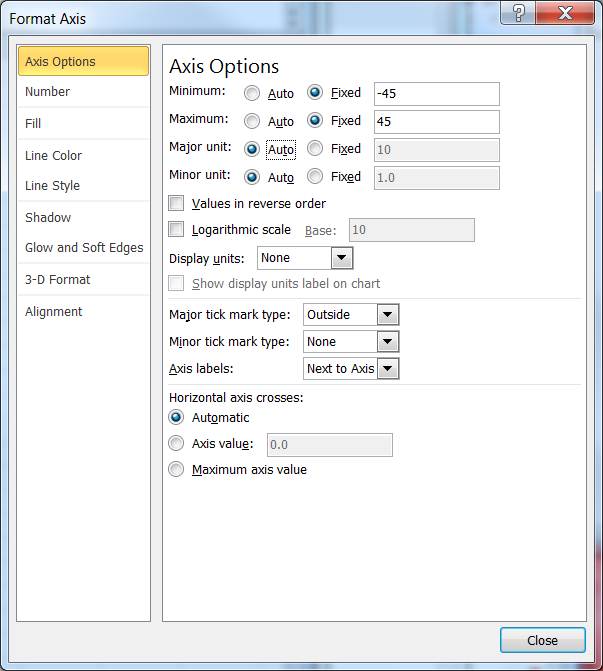This screenshot has height=671, width=603.
Task: Close dialog with the red X icon
Action: point(565,12)
